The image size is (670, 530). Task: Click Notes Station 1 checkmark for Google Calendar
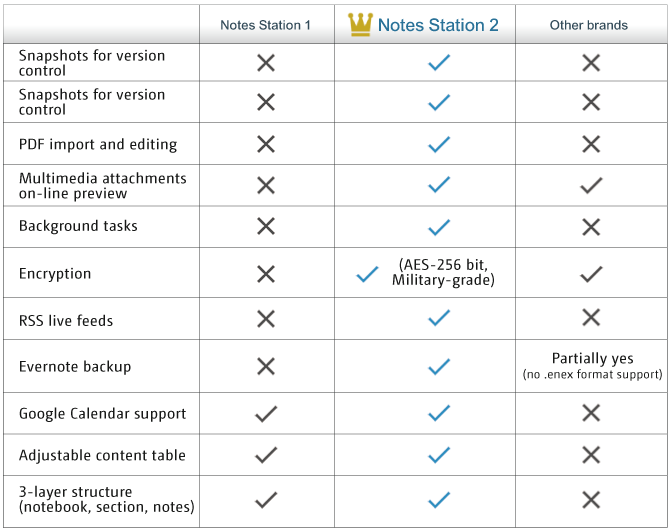click(x=265, y=413)
